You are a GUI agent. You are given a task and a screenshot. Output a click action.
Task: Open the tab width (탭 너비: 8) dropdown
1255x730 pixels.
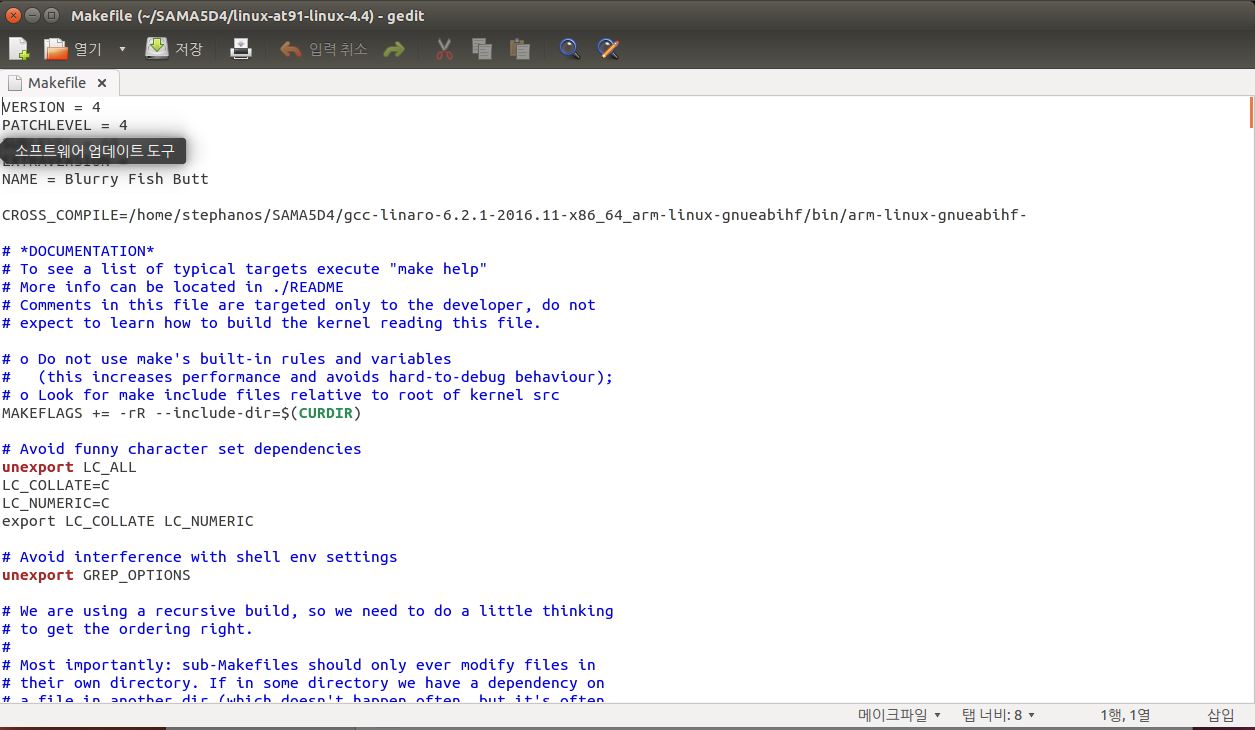pyautogui.click(x=997, y=714)
